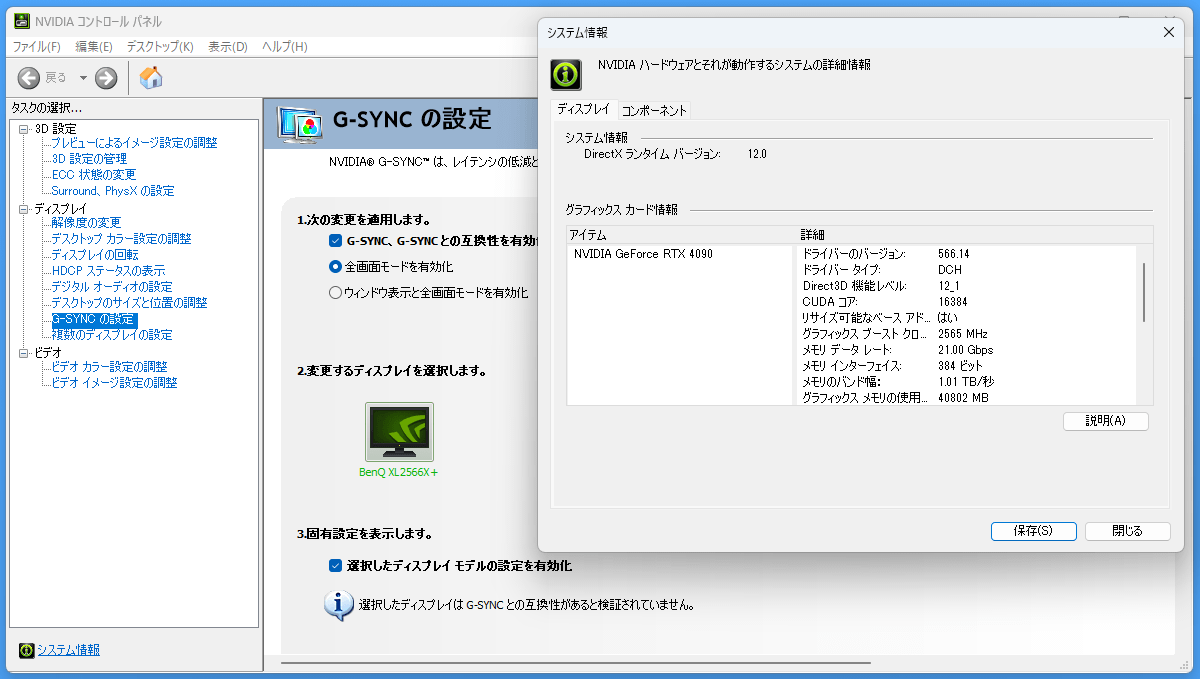Open デスクトップ カラー設定の調整 tree item

point(121,239)
